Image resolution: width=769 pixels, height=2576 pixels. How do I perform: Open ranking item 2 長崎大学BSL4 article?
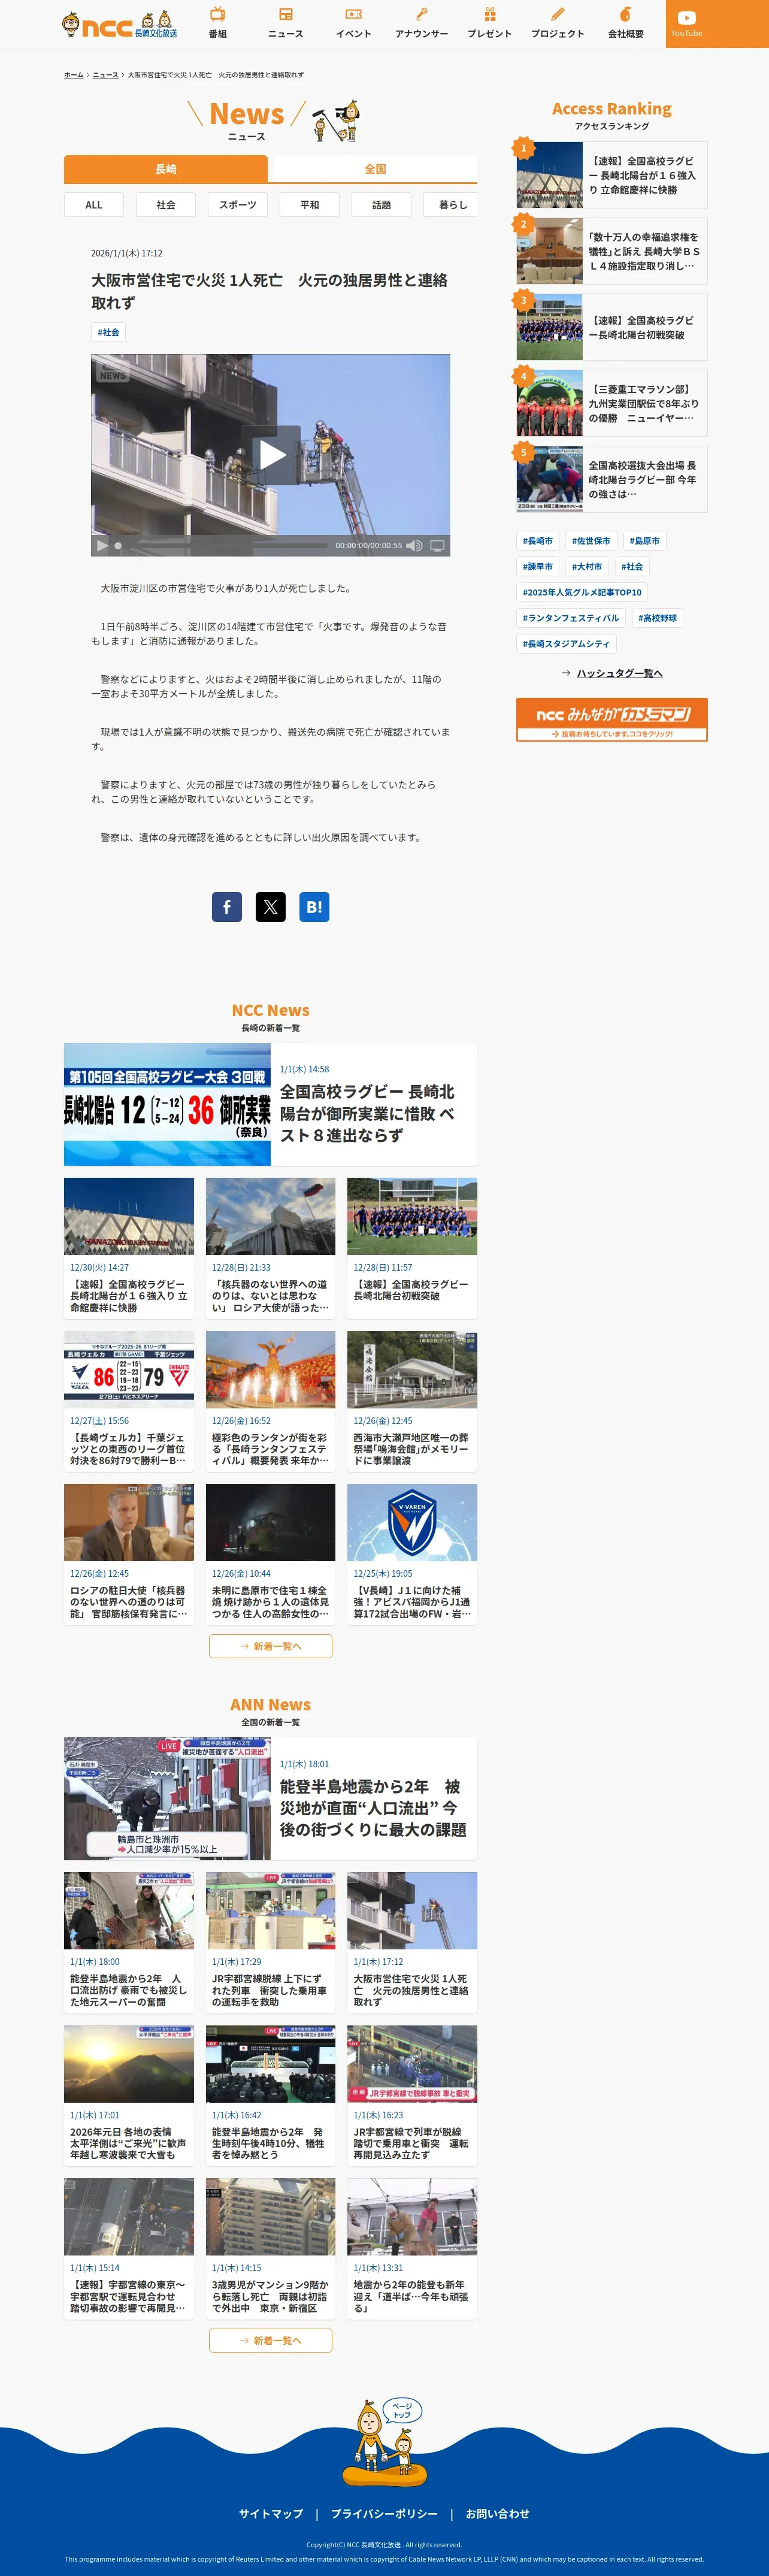[612, 251]
